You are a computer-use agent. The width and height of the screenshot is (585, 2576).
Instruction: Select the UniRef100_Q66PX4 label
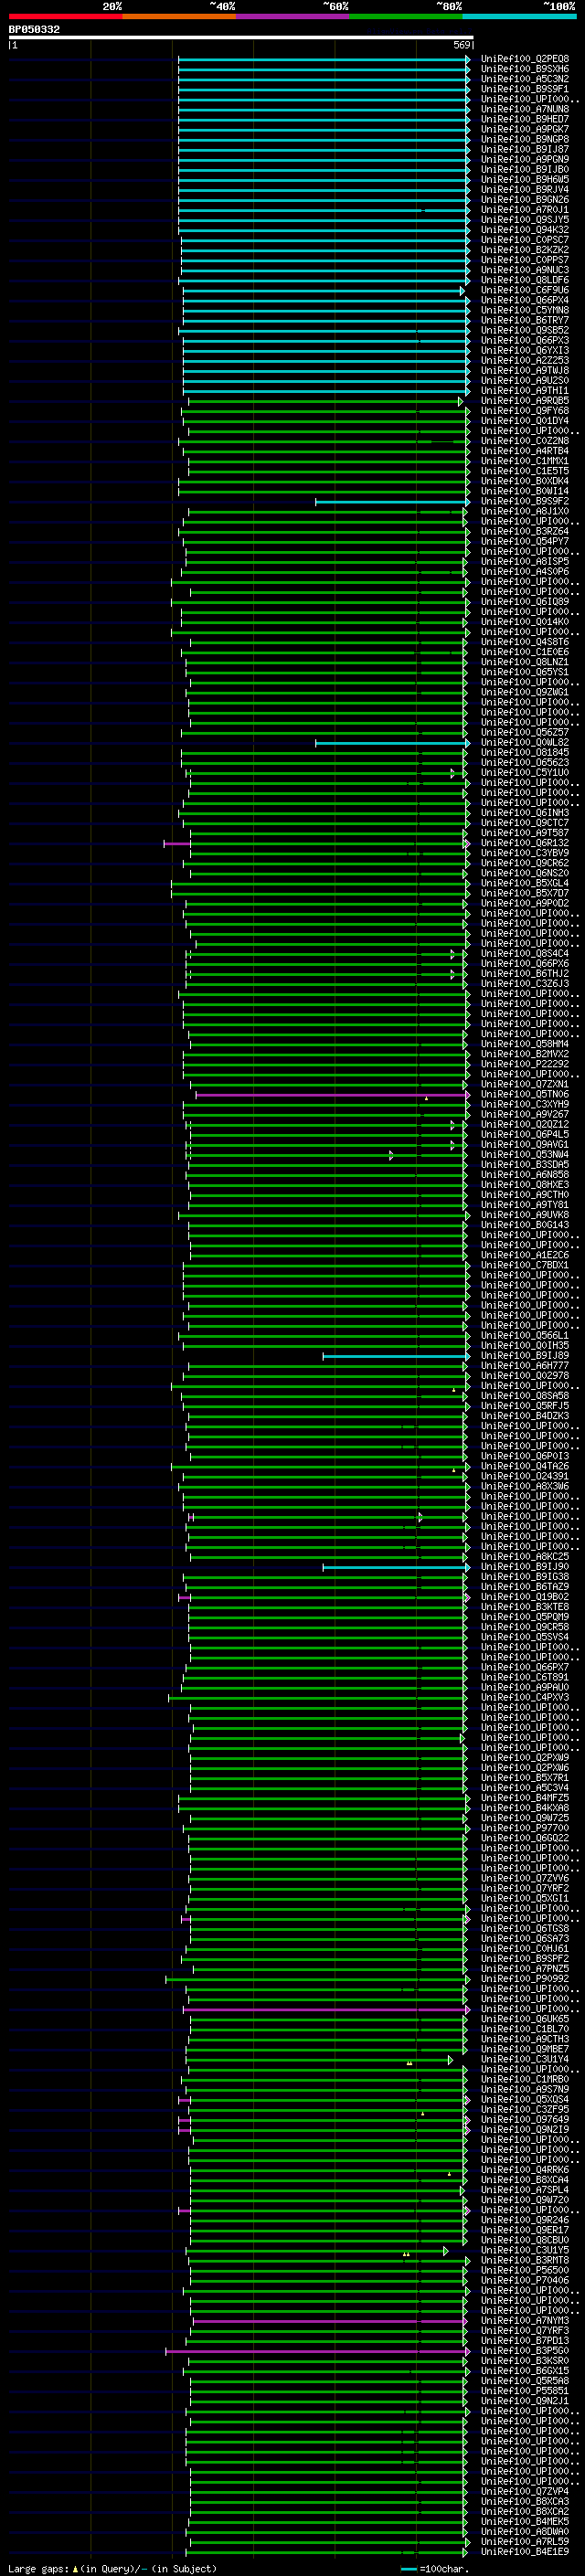click(524, 300)
